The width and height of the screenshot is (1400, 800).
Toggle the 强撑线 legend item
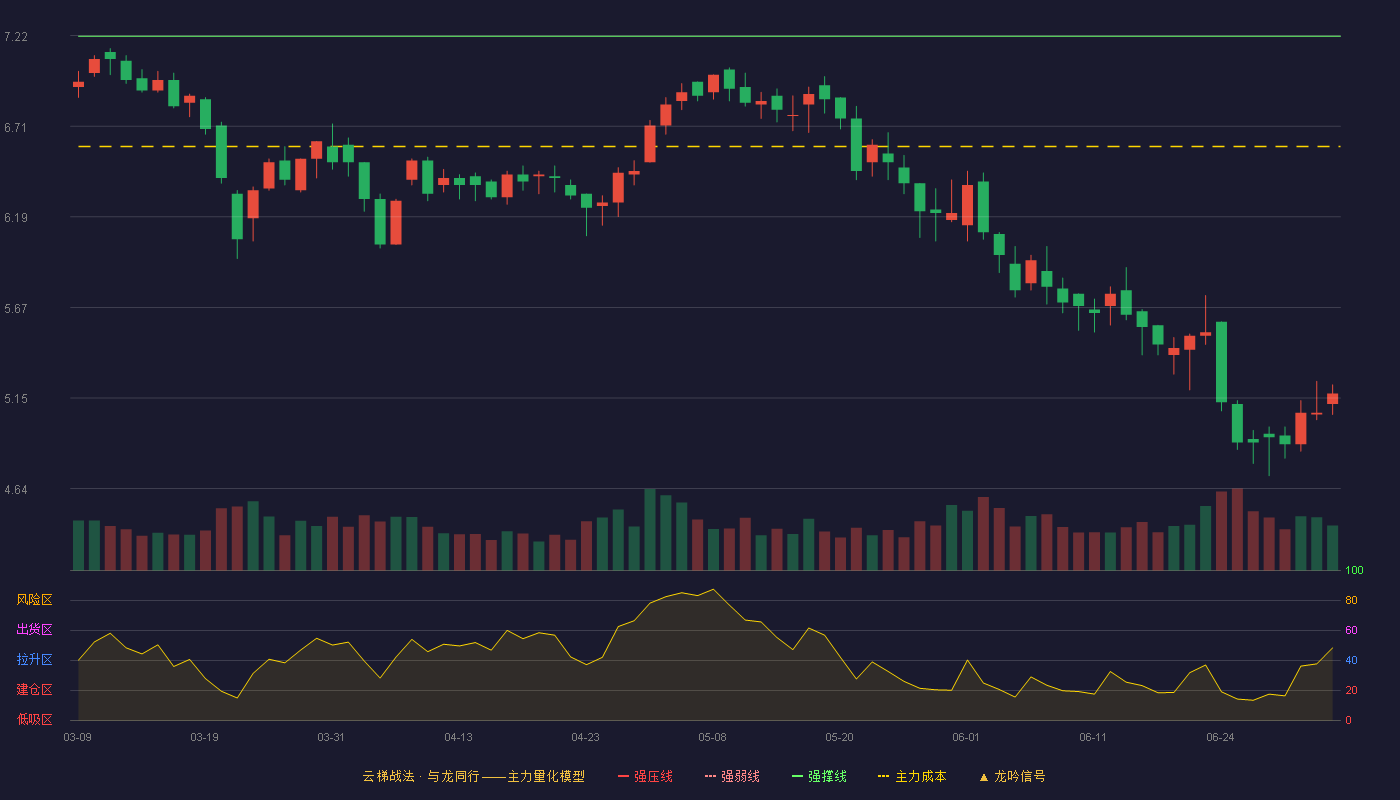[x=819, y=776]
